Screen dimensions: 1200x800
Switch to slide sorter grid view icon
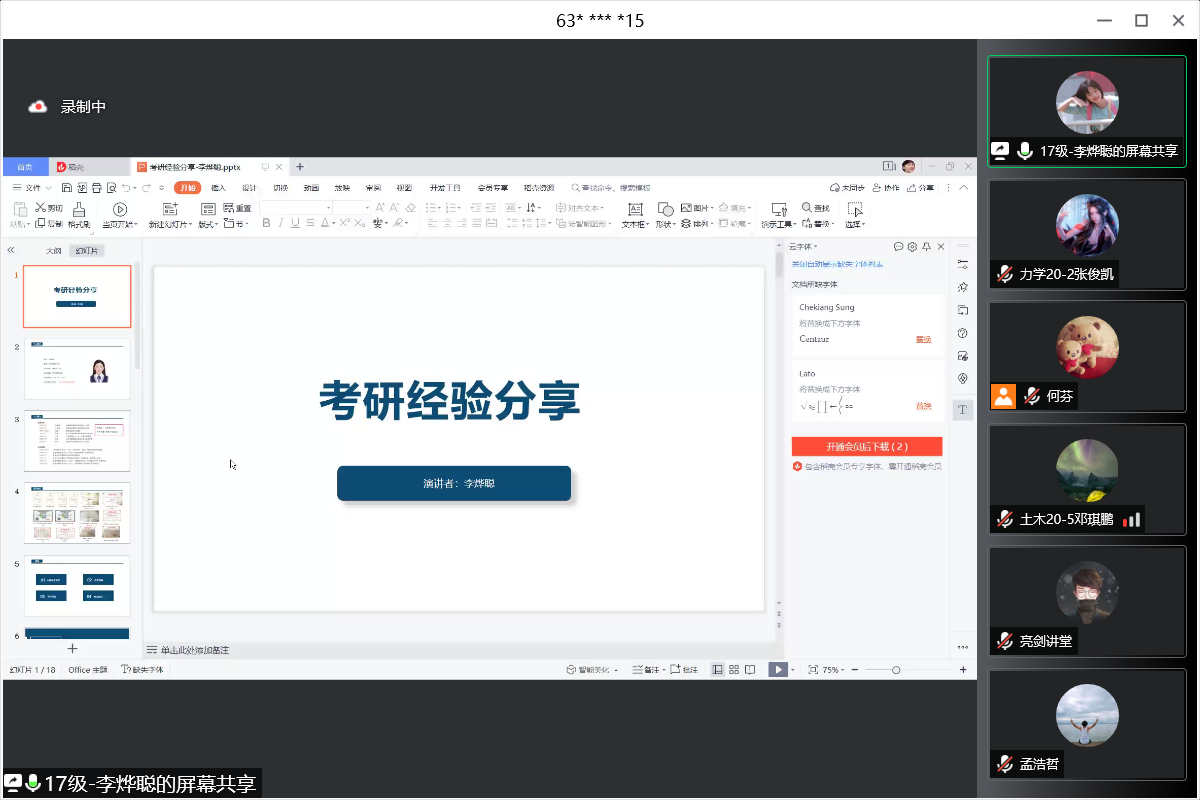coord(734,670)
